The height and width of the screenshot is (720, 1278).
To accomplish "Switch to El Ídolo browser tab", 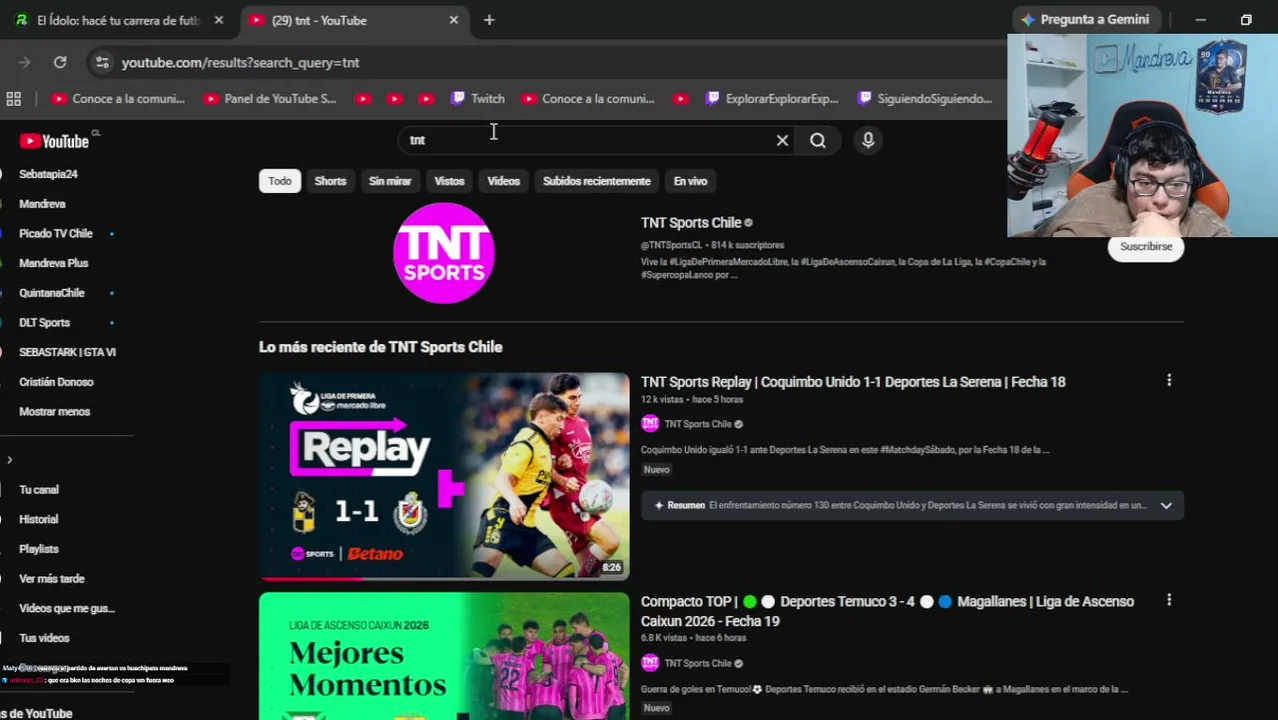I will pyautogui.click(x=117, y=20).
